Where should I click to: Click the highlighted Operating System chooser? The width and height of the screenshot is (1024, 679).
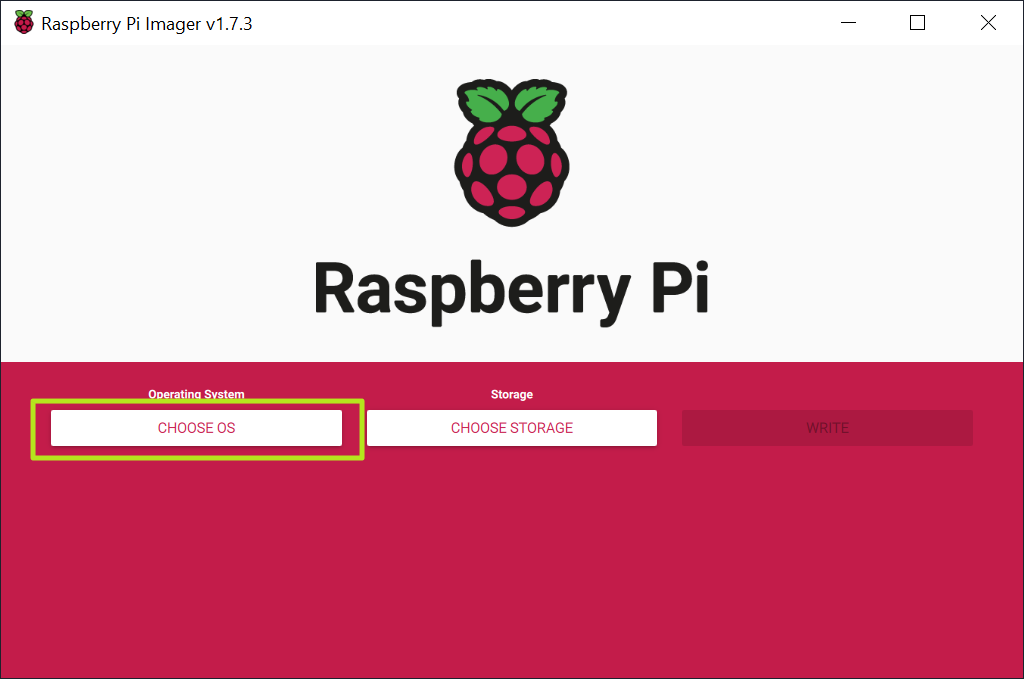196,427
